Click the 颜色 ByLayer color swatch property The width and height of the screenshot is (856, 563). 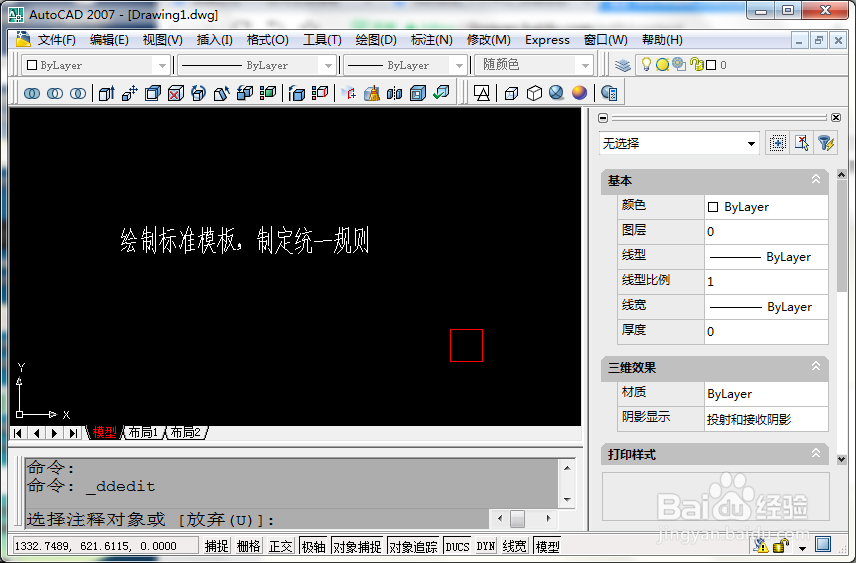713,207
